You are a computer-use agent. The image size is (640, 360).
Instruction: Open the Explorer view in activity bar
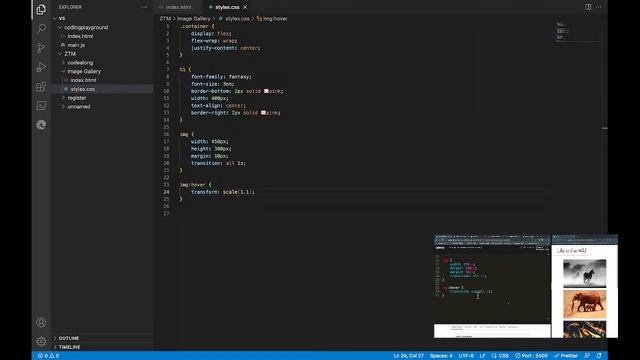tap(41, 9)
